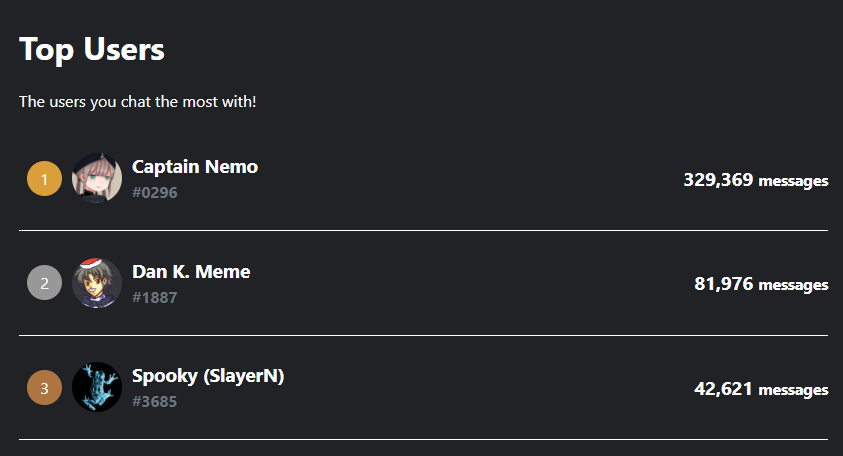Screen dimensions: 843x456
Task: Click the word 'messages' in Captain Nemo's row
Action: click(x=794, y=182)
